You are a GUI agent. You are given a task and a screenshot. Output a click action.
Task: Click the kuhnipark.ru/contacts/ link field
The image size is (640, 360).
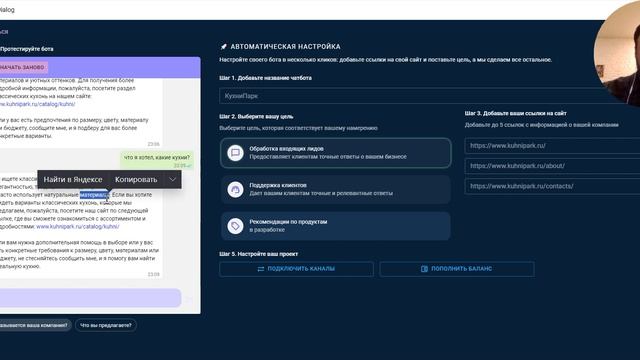[552, 186]
